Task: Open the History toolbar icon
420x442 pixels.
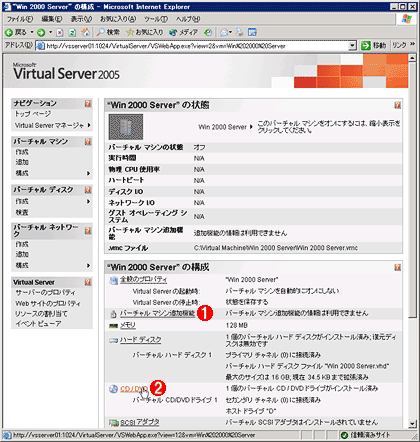Action: 208,32
